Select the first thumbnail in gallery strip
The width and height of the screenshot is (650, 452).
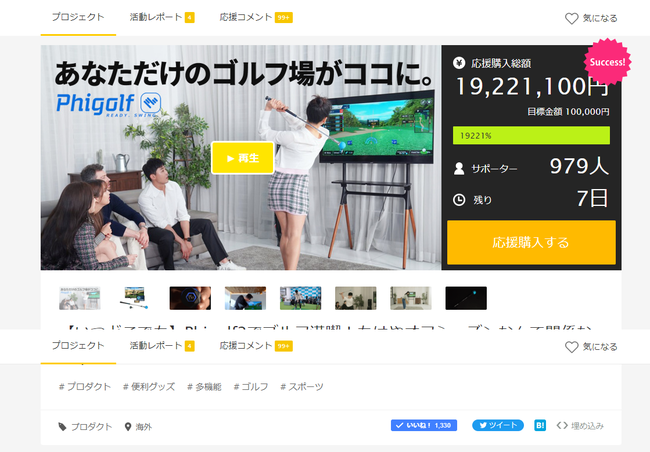(x=79, y=298)
